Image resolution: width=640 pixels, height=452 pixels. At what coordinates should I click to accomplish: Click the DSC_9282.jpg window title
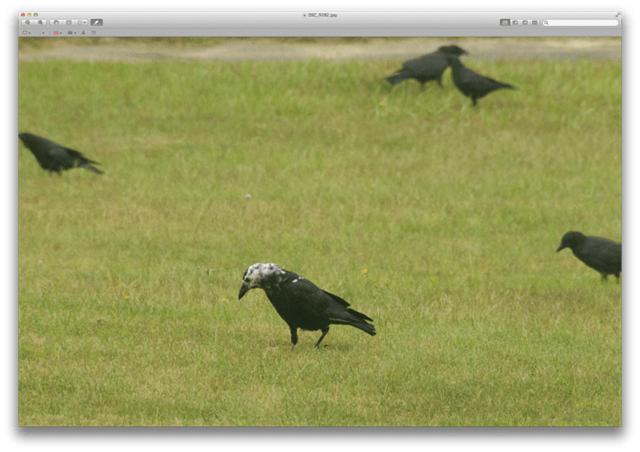322,15
